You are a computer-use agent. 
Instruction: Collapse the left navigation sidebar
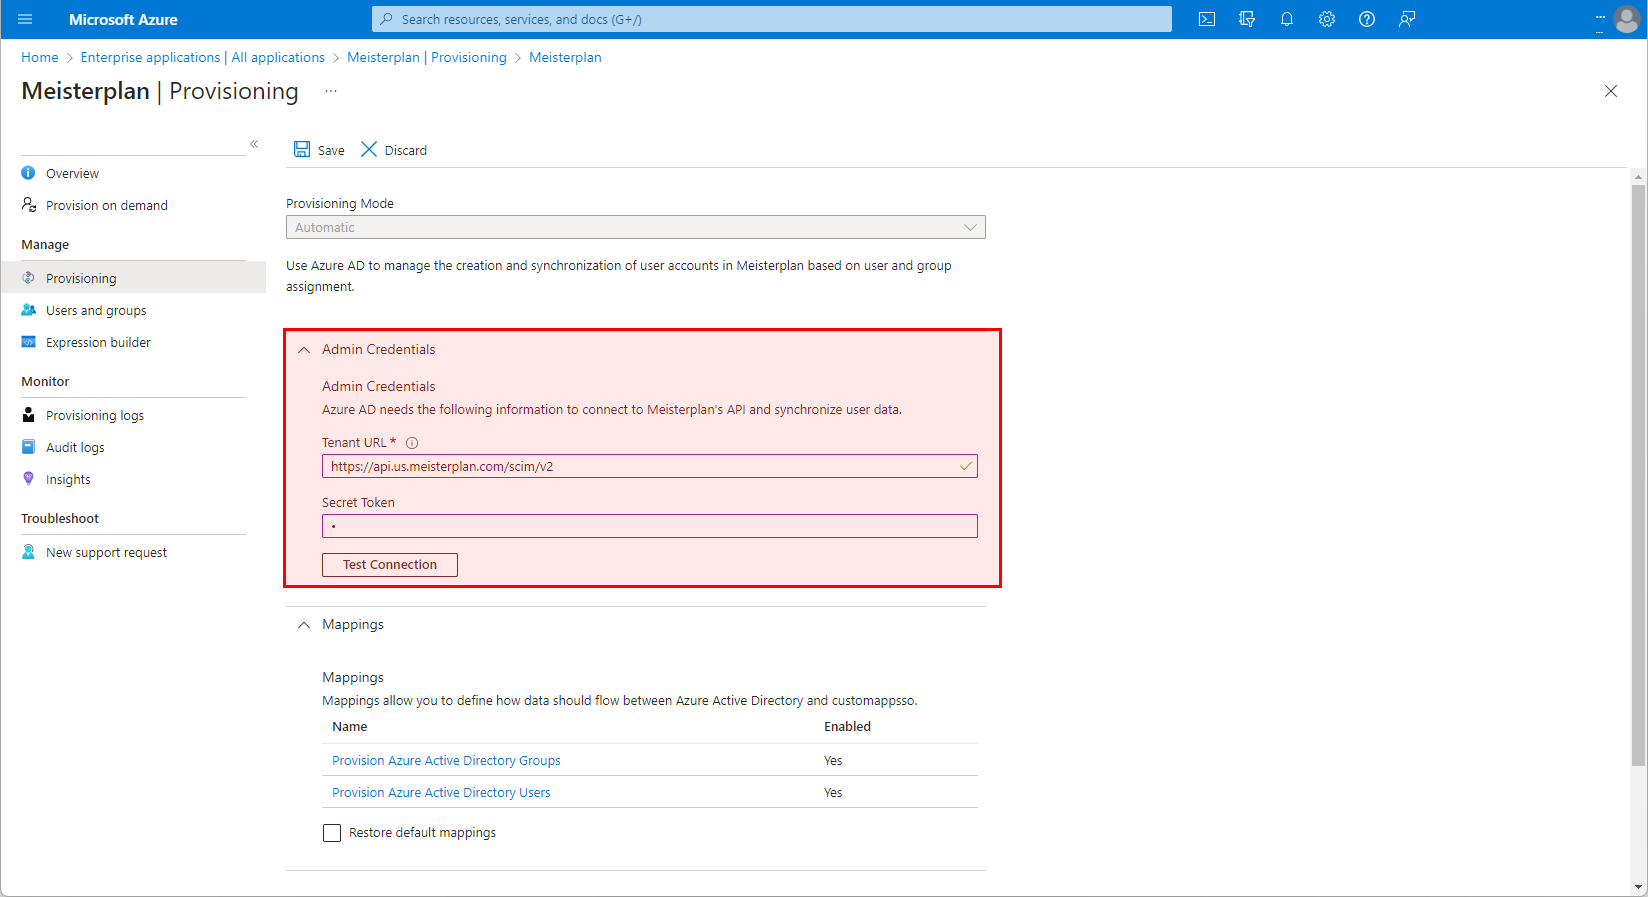coord(254,144)
